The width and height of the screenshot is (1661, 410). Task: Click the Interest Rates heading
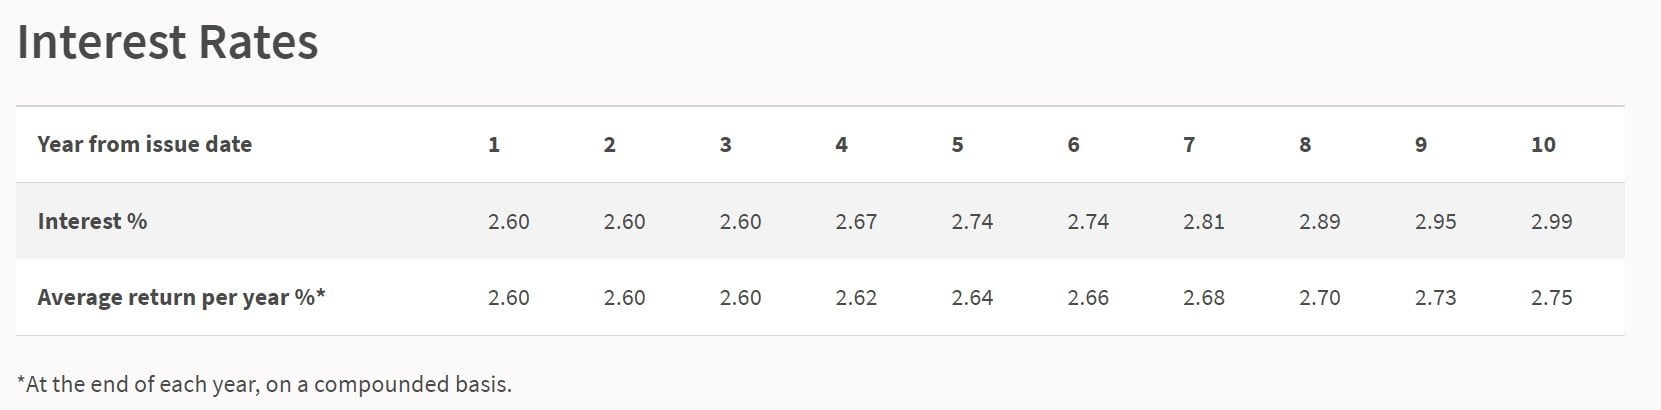pyautogui.click(x=168, y=43)
